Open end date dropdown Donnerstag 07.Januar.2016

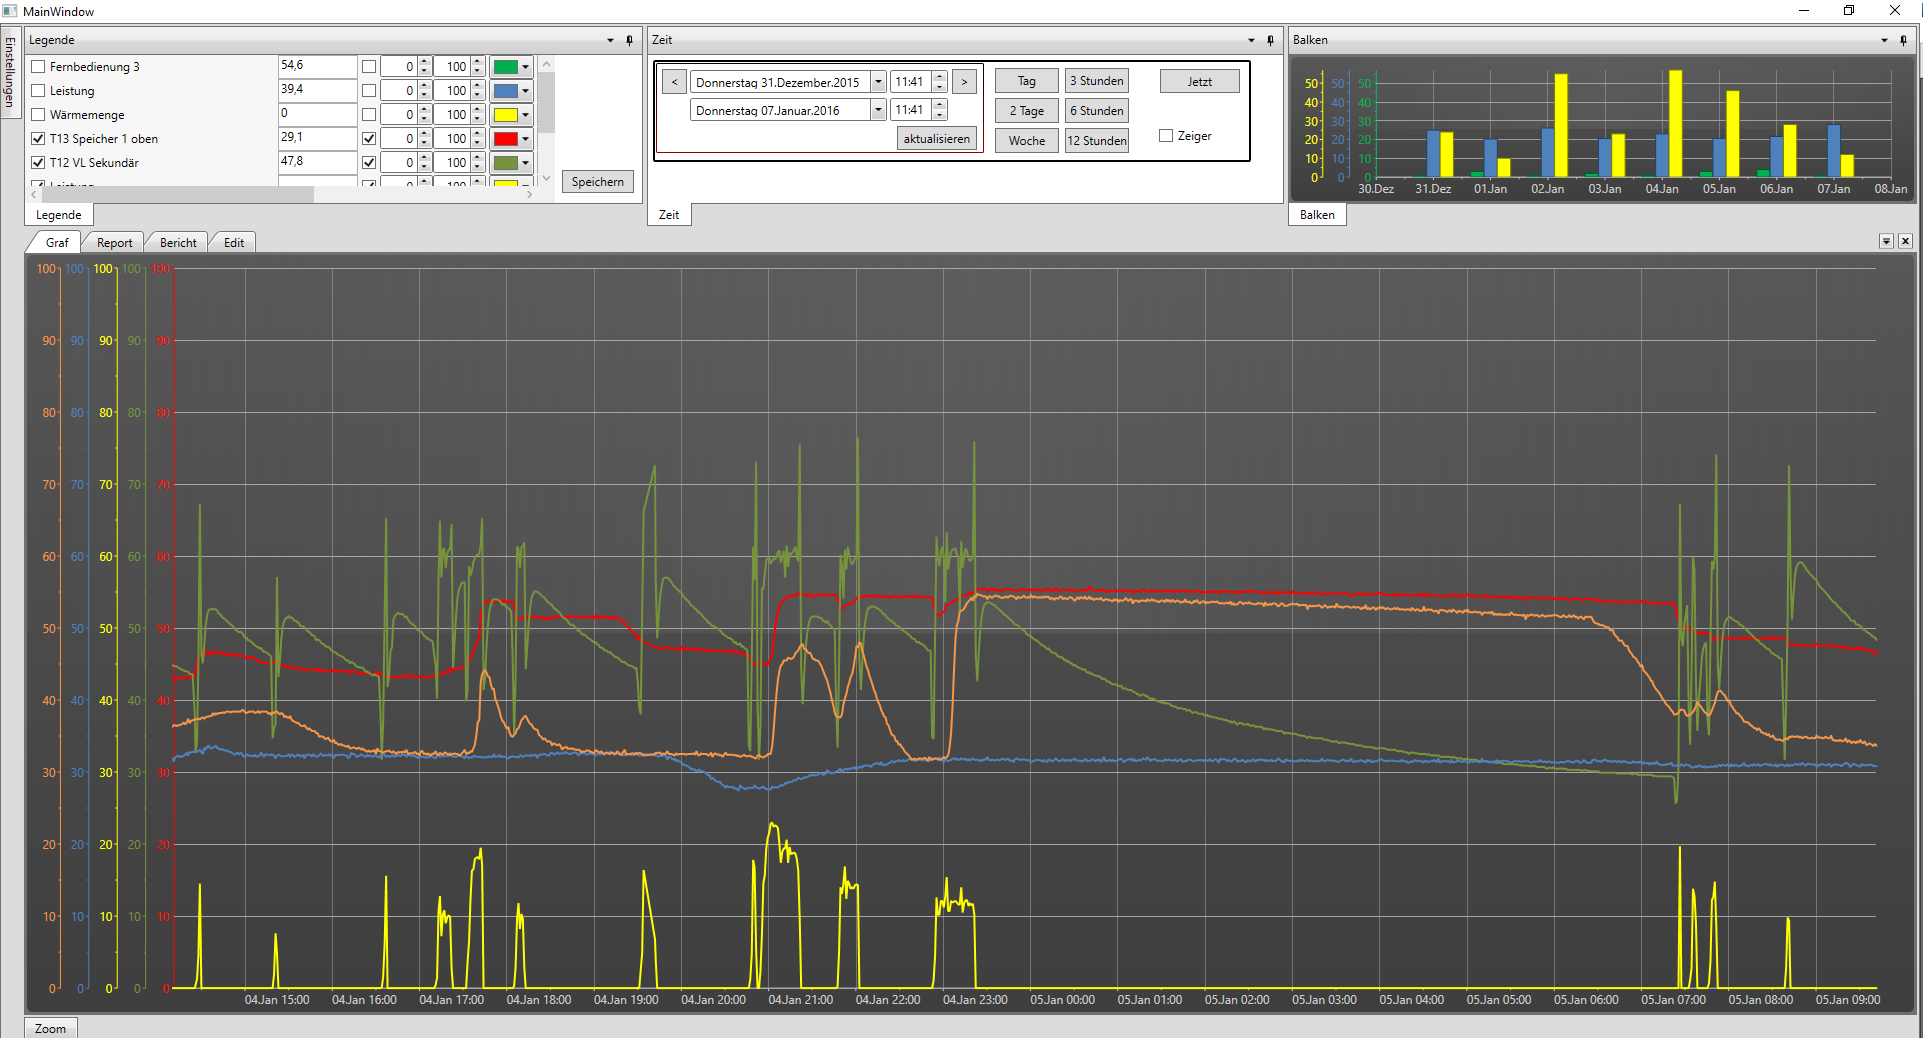[878, 110]
